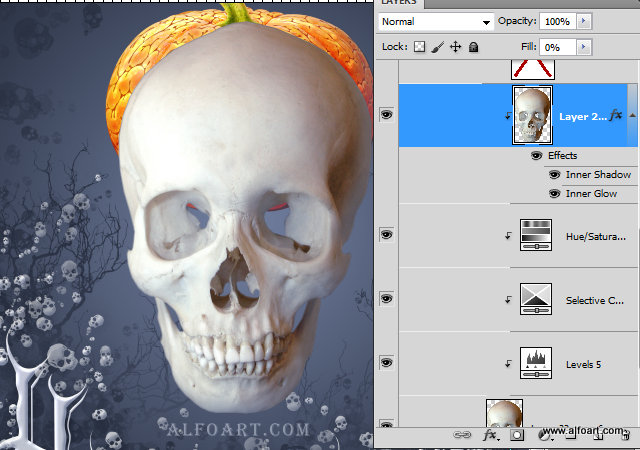This screenshot has height=450, width=640.
Task: Collapse Layer 2 effects list arrow
Action: [x=631, y=115]
